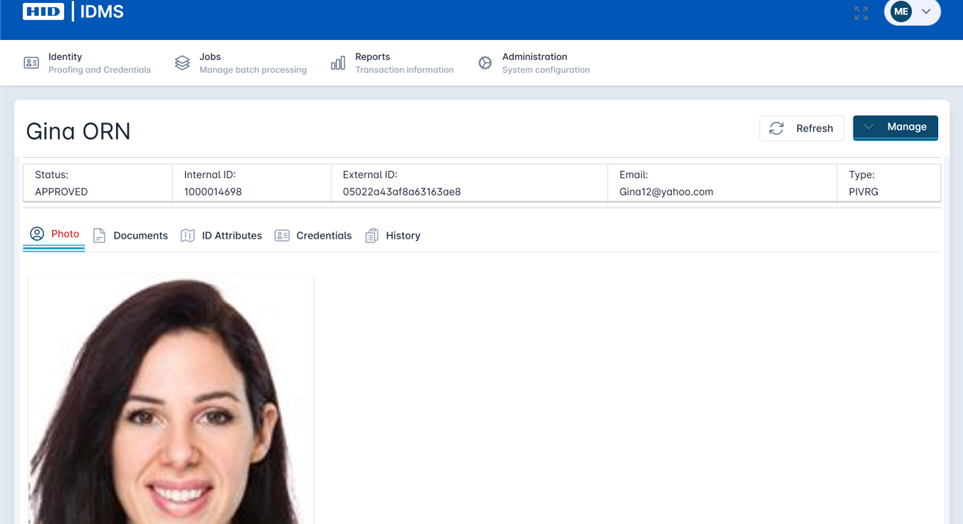
Task: Click the System configuration subtitle
Action: click(546, 70)
